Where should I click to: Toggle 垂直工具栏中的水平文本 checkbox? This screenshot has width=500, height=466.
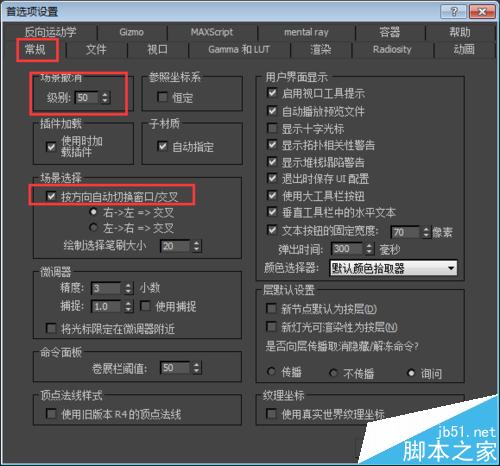coord(272,212)
